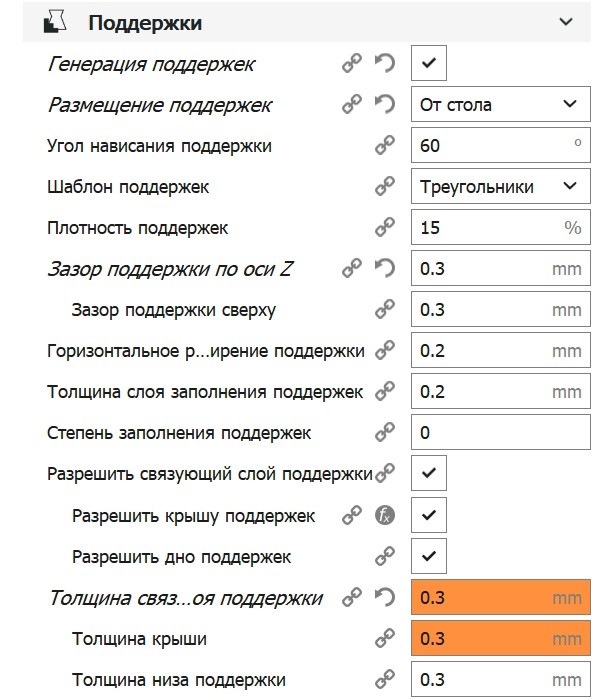
Task: Reset Генерация поддержек with the undo arrow
Action: (385, 64)
